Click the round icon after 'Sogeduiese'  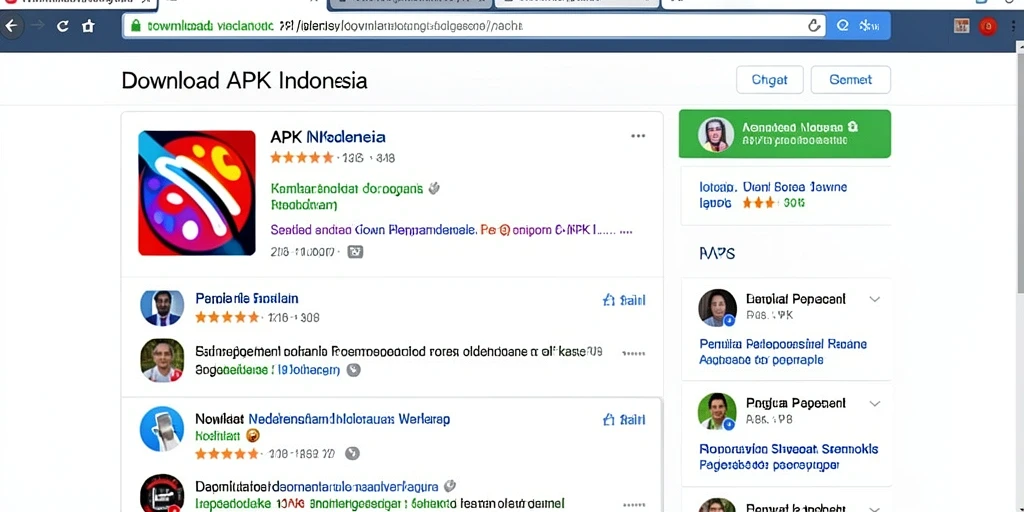353,370
